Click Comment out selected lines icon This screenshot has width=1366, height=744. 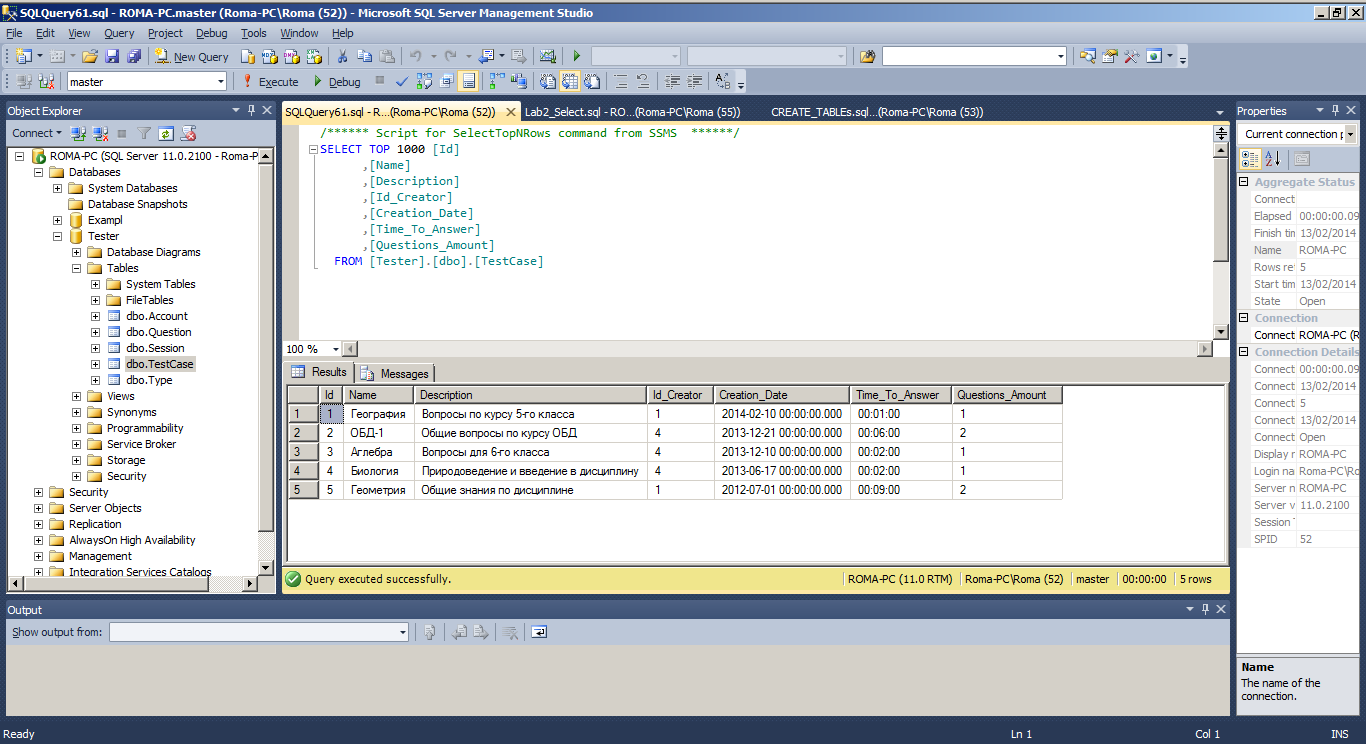tap(620, 81)
